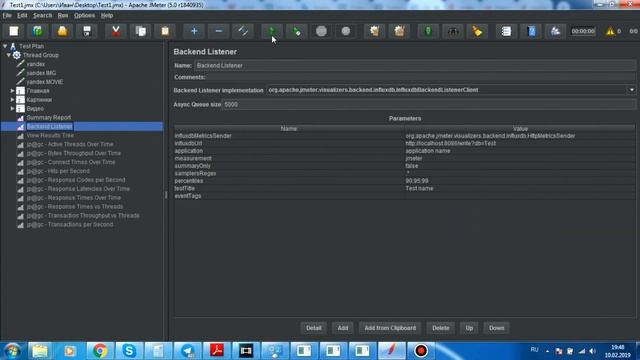Open the Options menu

point(84,16)
